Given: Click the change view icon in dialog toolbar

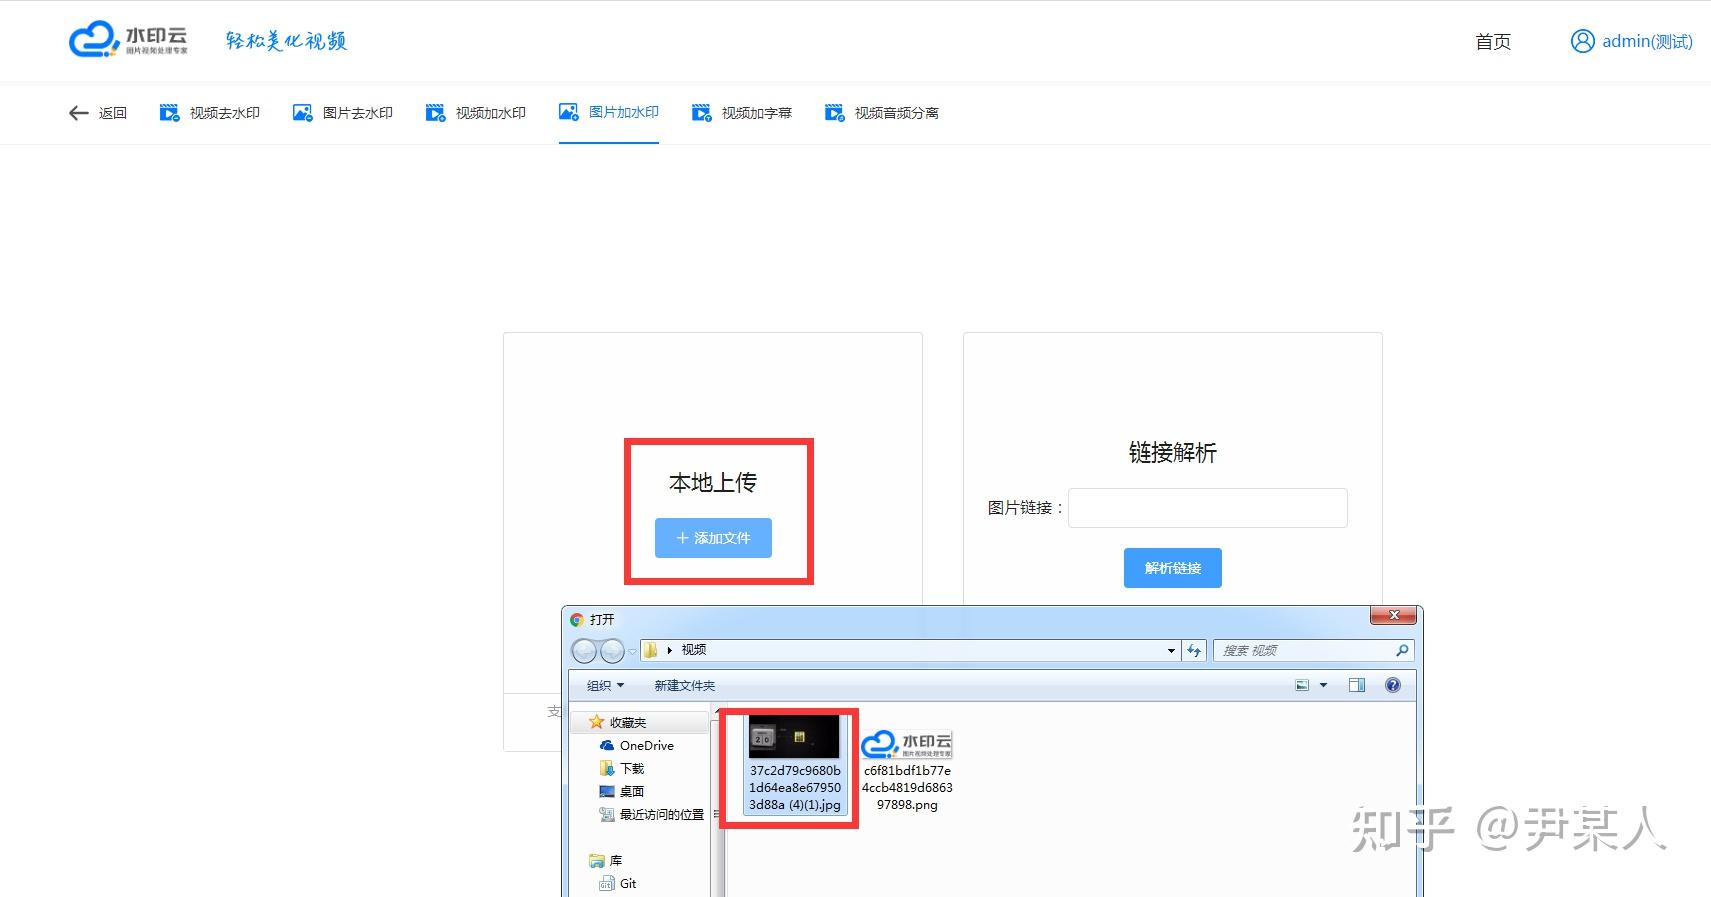Looking at the screenshot, I should coord(1302,685).
